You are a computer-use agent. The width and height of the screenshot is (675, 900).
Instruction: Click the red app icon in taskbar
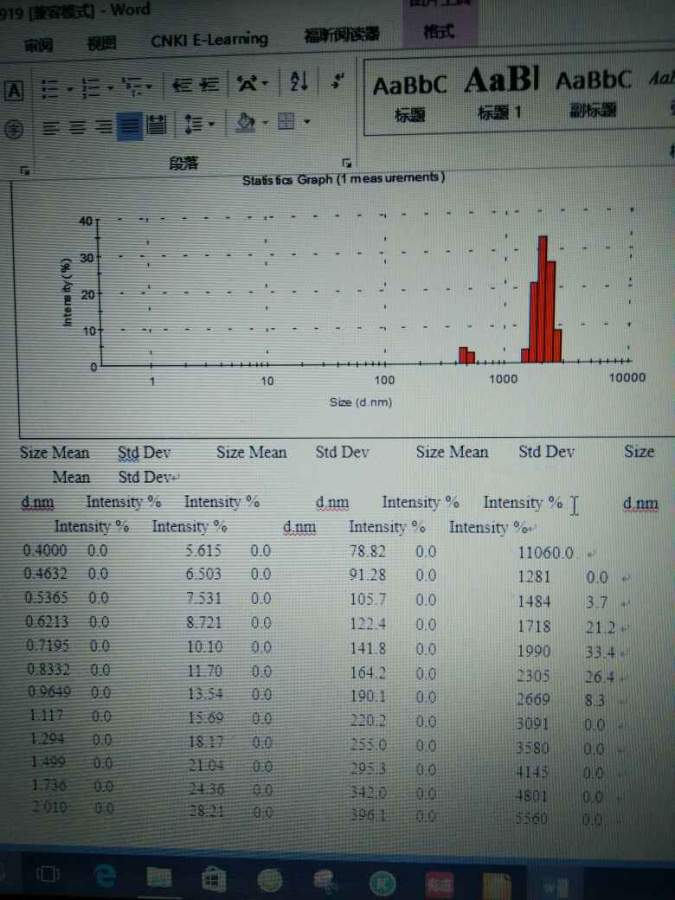tap(439, 884)
